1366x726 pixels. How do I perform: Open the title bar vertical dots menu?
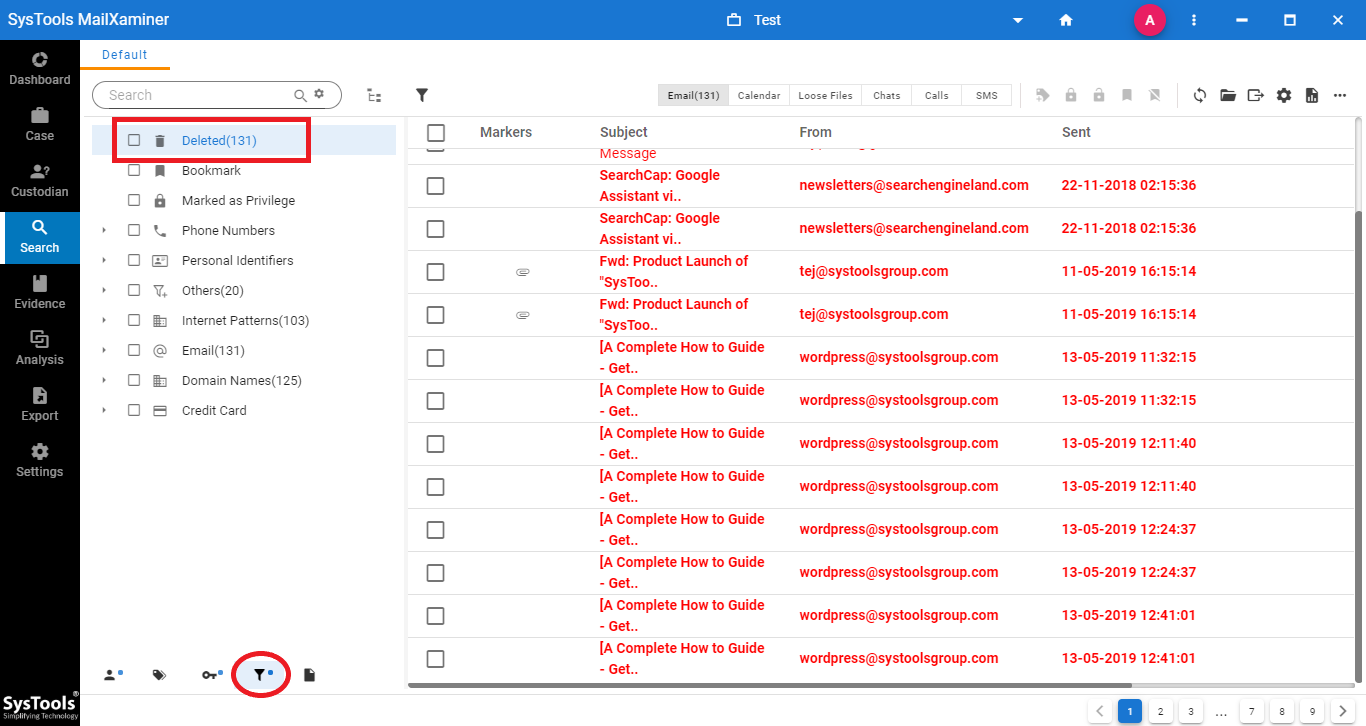(x=1194, y=20)
